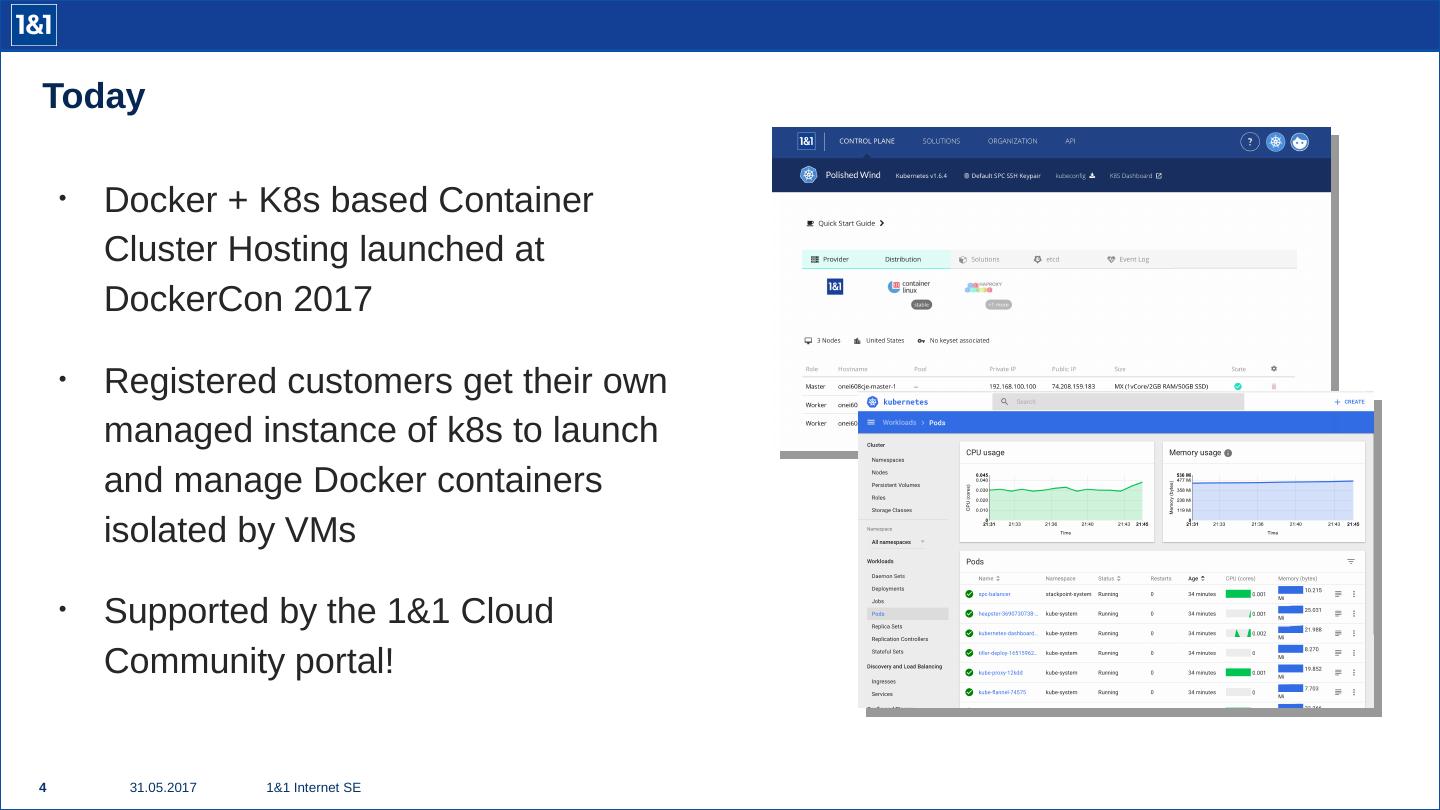Open the hamburger menu in the Kubernetes dashboard
This screenshot has width=1440, height=810.
pos(871,423)
